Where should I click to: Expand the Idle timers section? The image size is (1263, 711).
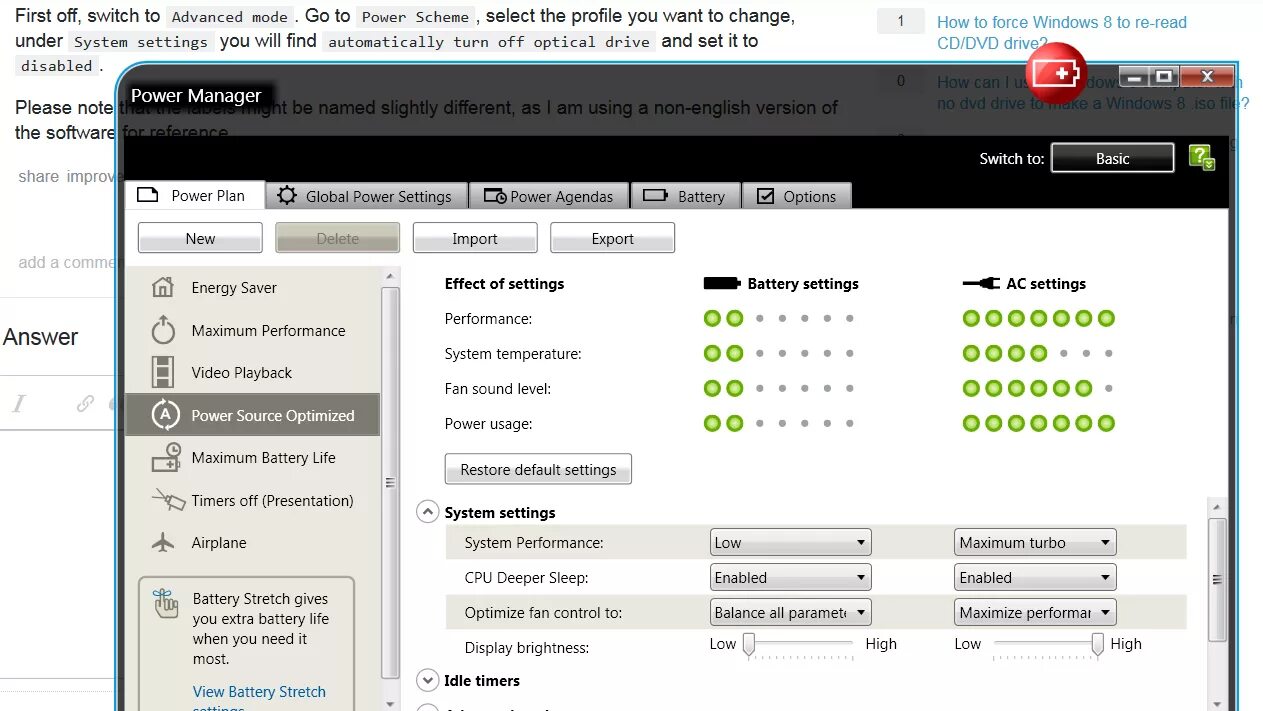coord(427,680)
